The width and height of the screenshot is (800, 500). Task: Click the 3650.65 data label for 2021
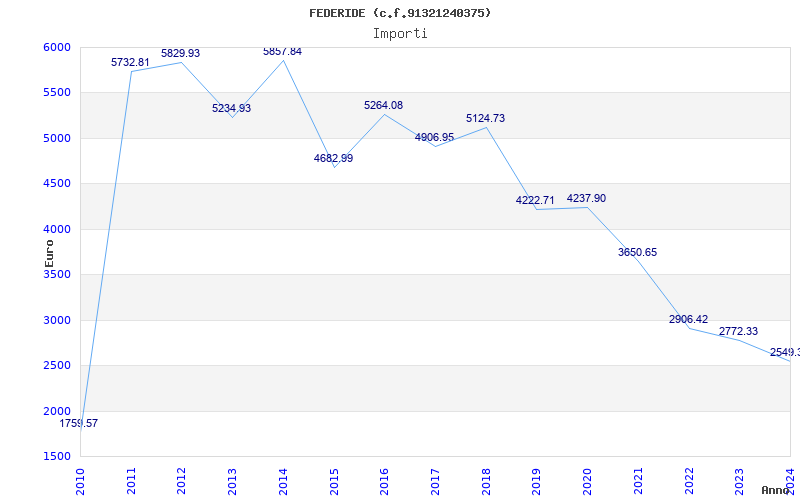click(637, 253)
